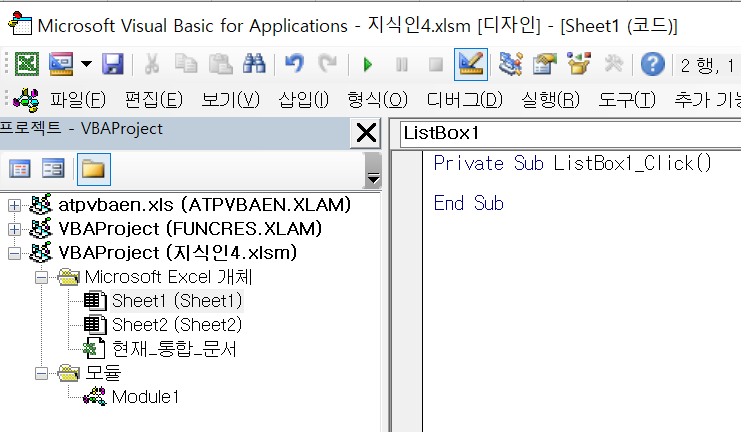
Task: Click the Break pause icon
Action: 402,64
